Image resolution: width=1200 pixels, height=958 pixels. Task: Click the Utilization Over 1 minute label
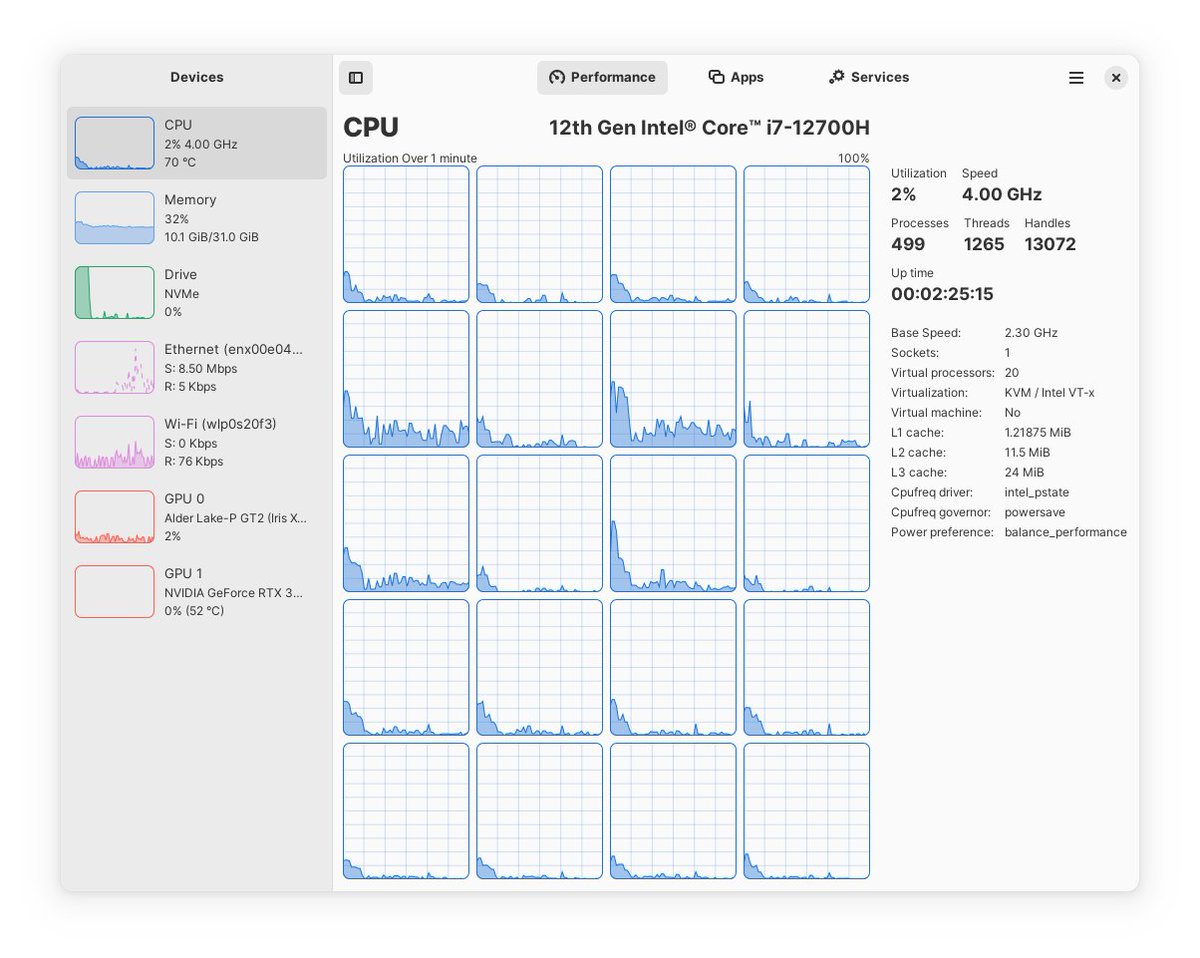point(410,158)
